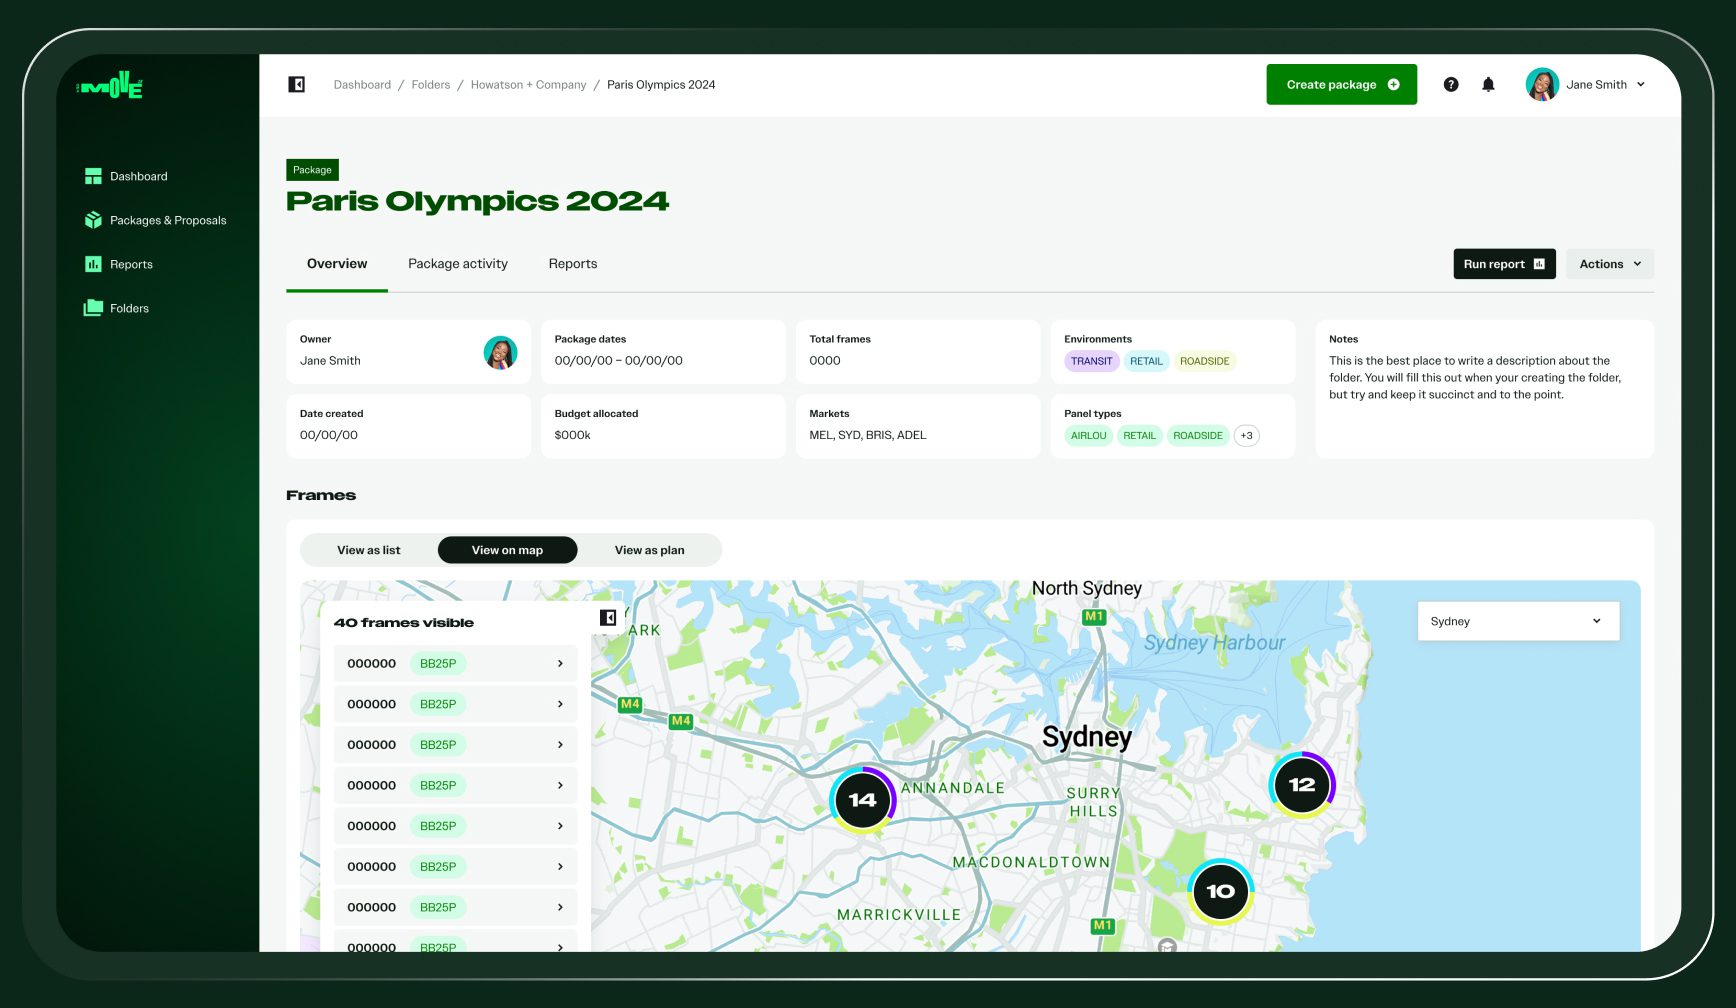This screenshot has width=1736, height=1008.
Task: Open the Sydney city dropdown
Action: point(1517,621)
